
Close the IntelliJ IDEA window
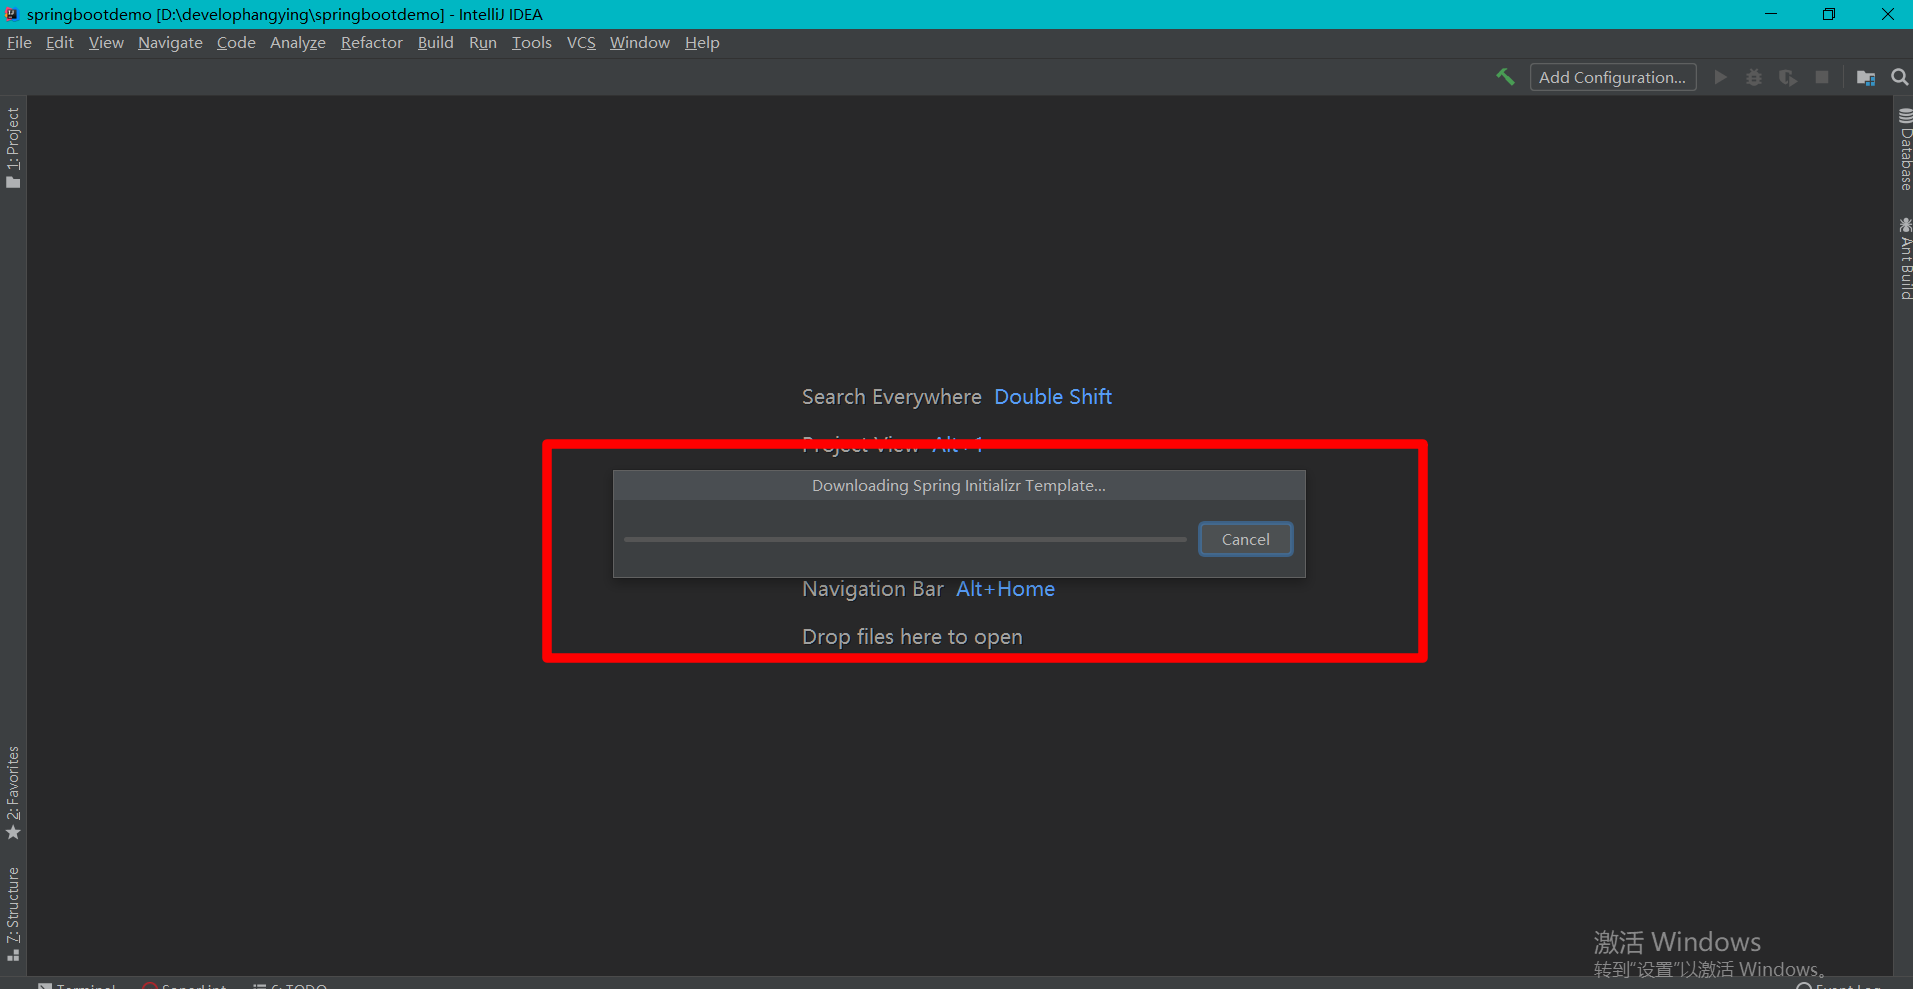(x=1887, y=14)
